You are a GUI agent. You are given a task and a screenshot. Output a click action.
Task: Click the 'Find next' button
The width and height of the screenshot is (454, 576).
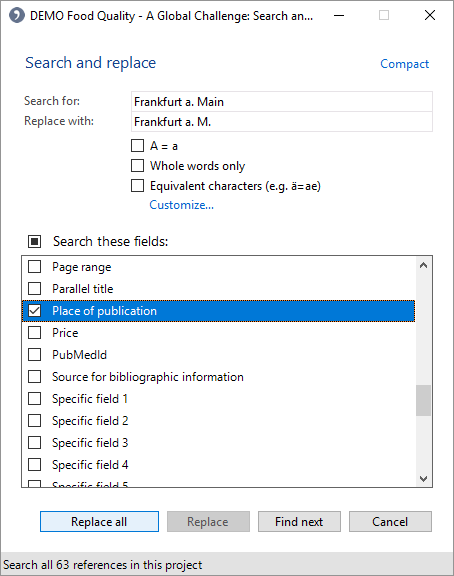pyautogui.click(x=299, y=522)
